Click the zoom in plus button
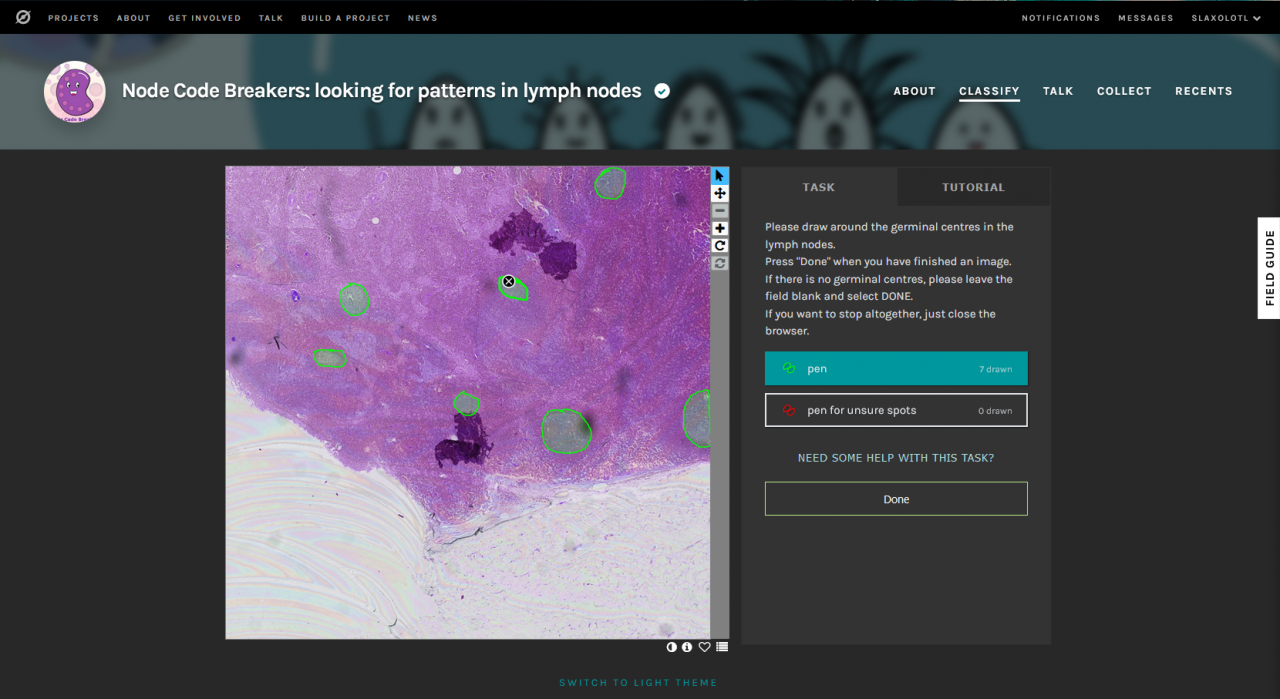The image size is (1280, 699). (720, 228)
